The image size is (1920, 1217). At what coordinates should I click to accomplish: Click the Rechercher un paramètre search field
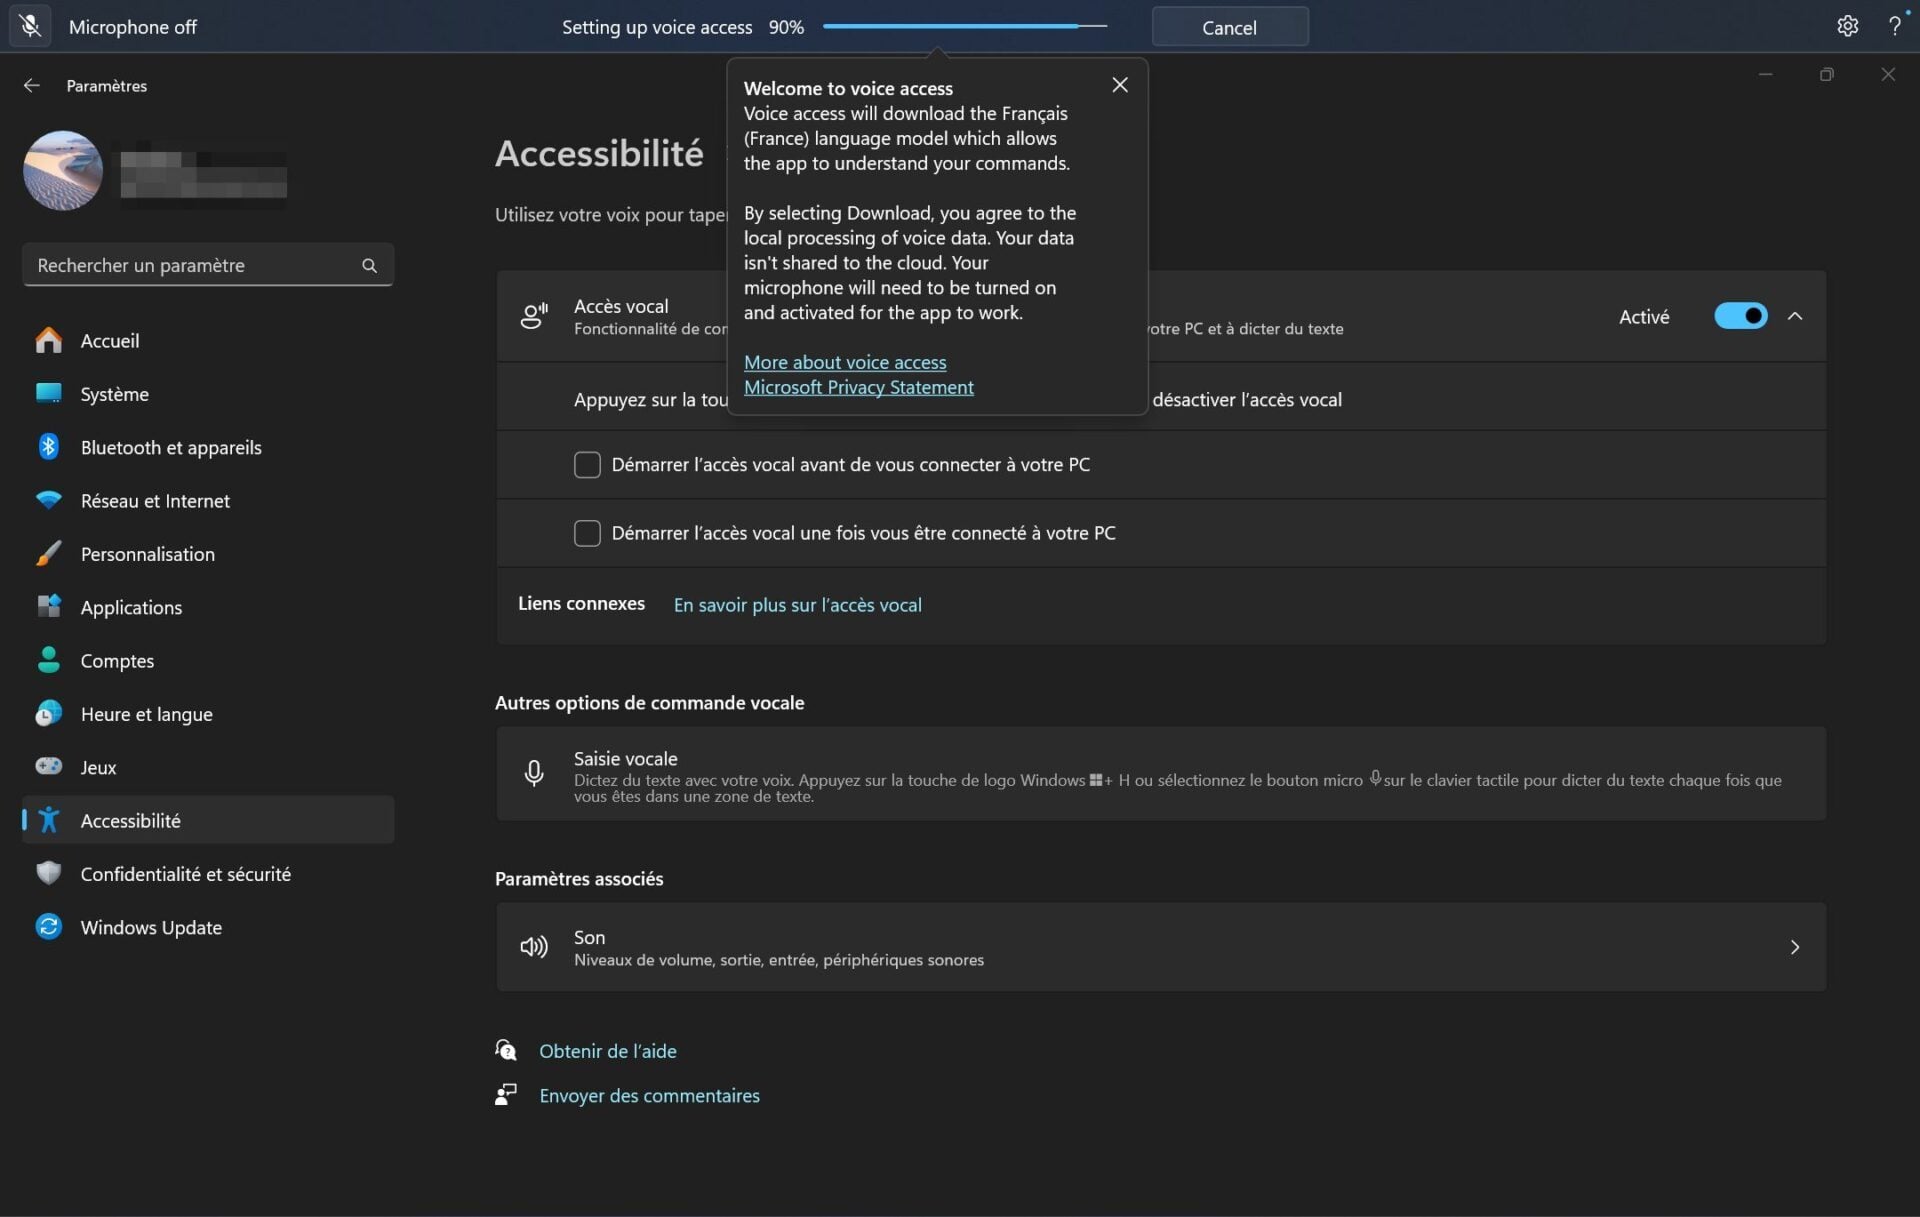(x=208, y=265)
